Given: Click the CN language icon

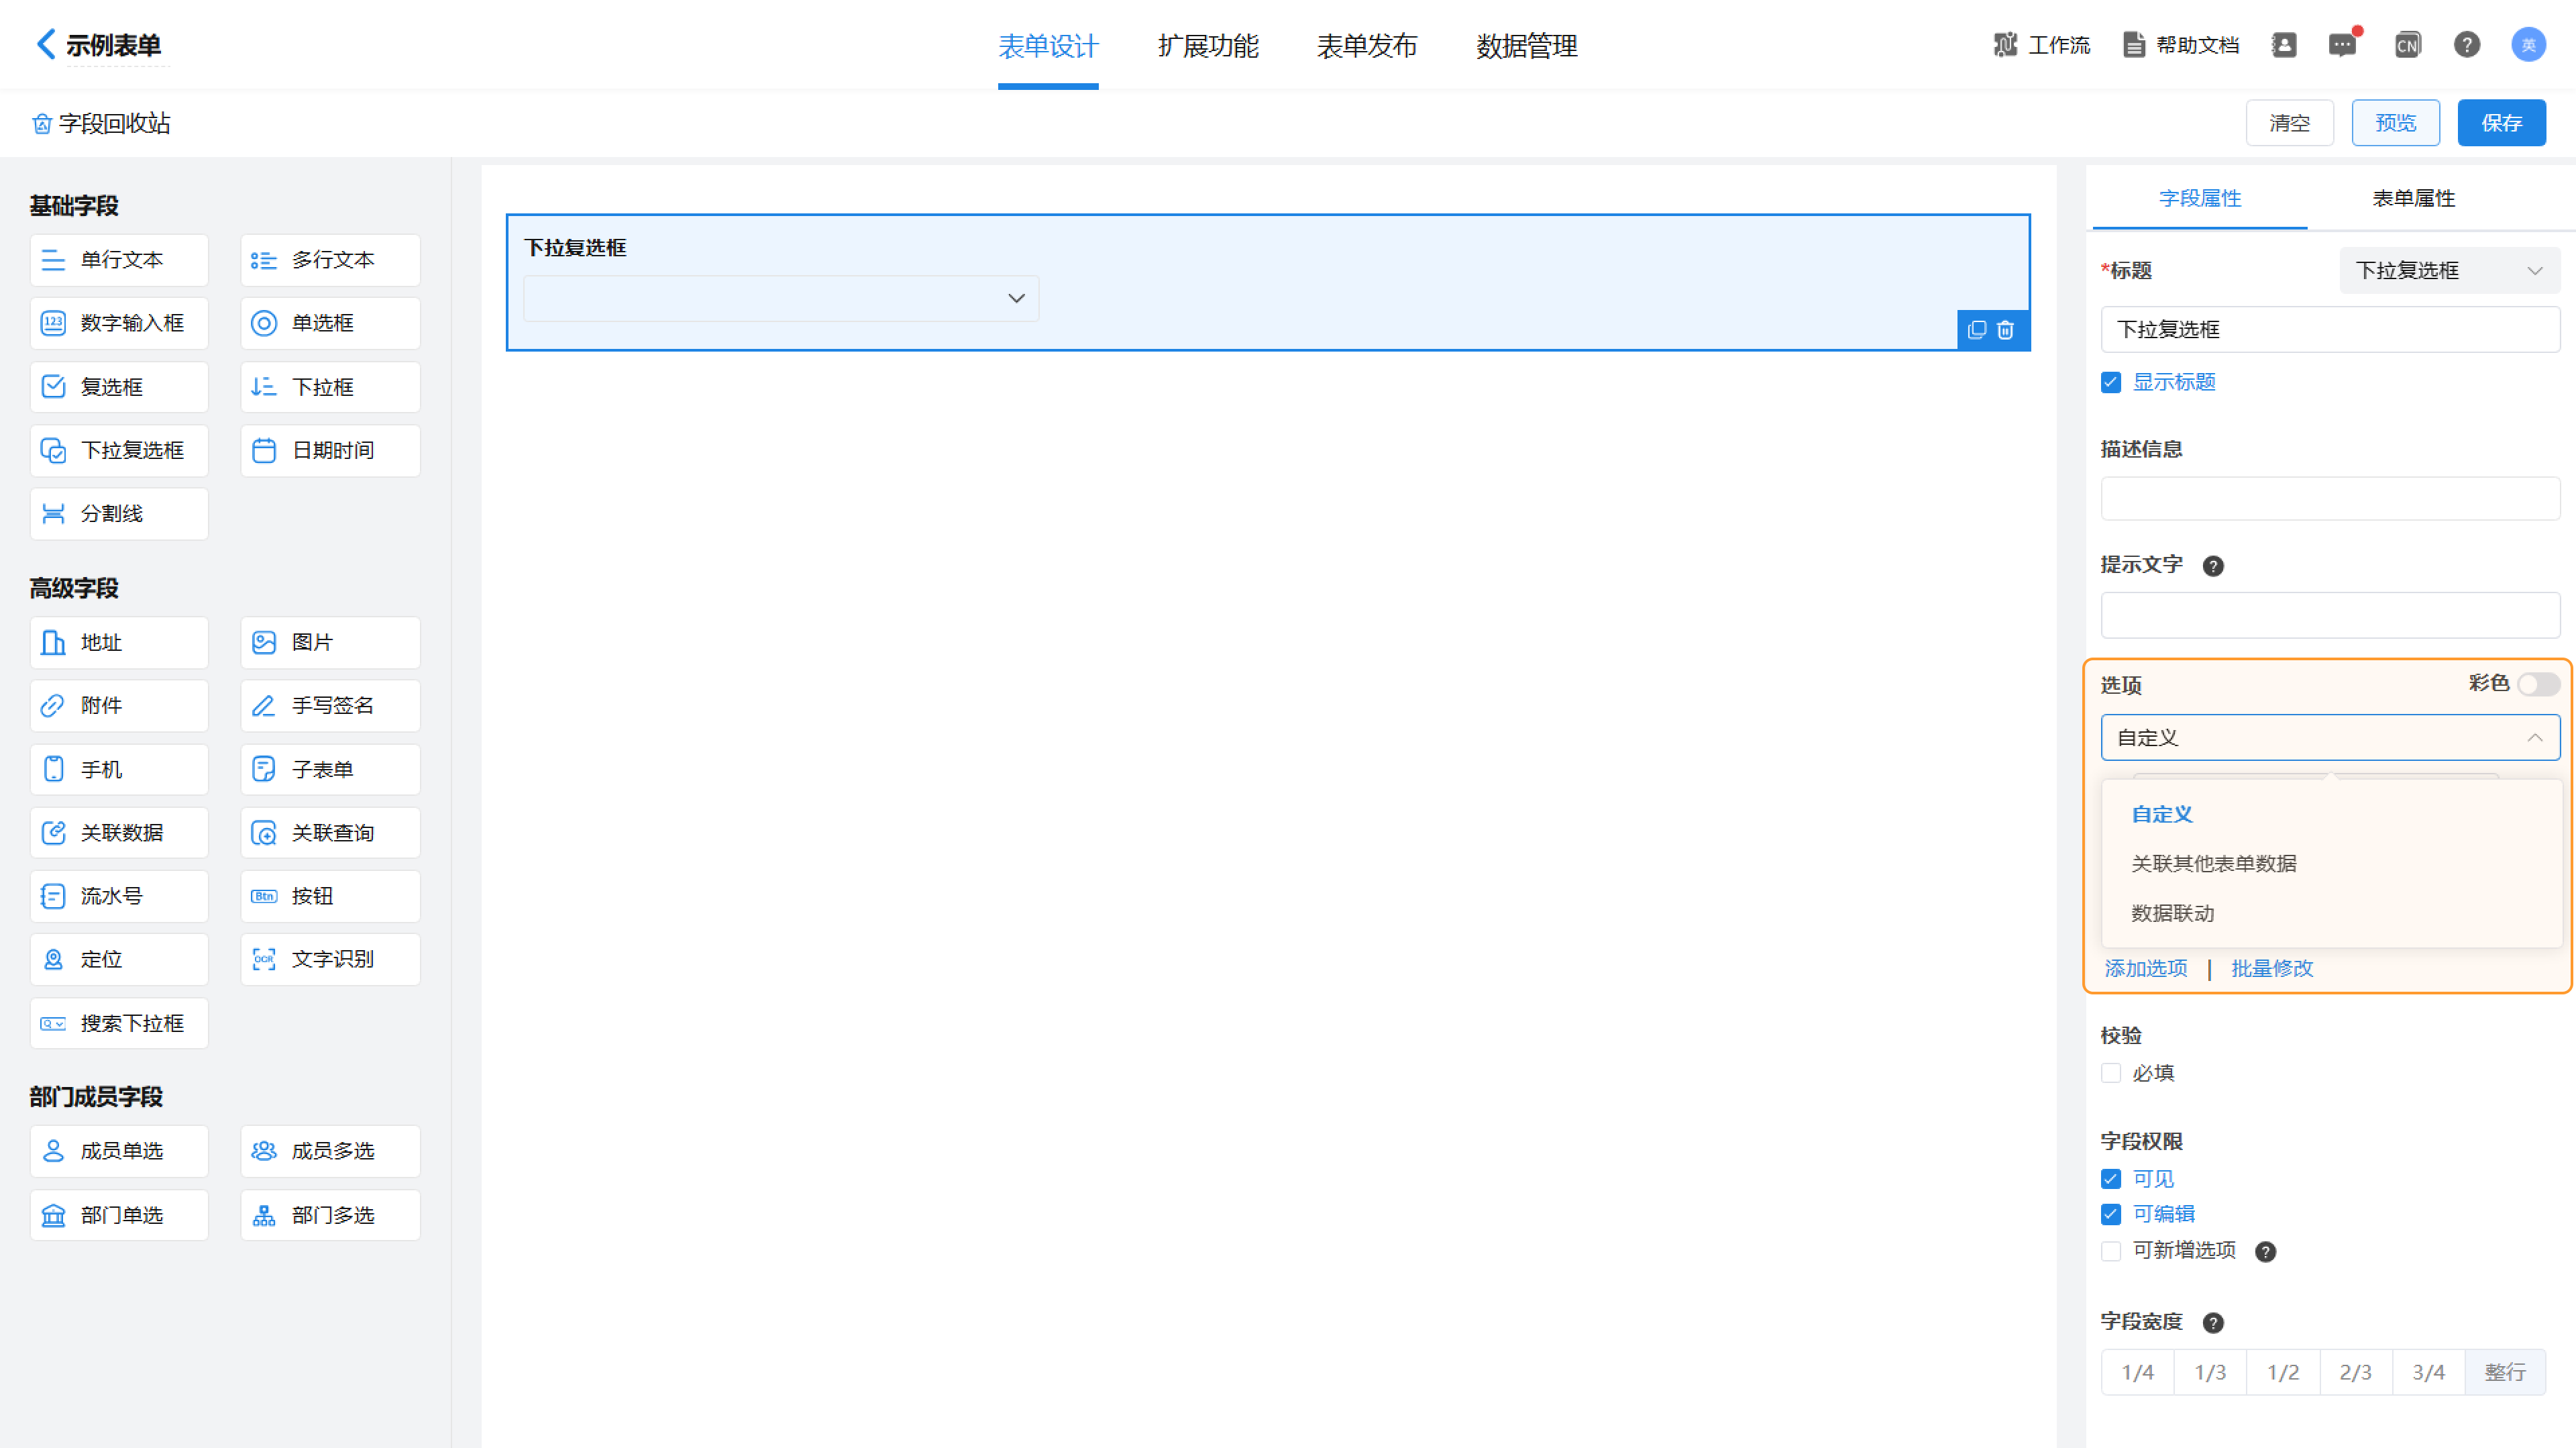Looking at the screenshot, I should (x=2406, y=45).
